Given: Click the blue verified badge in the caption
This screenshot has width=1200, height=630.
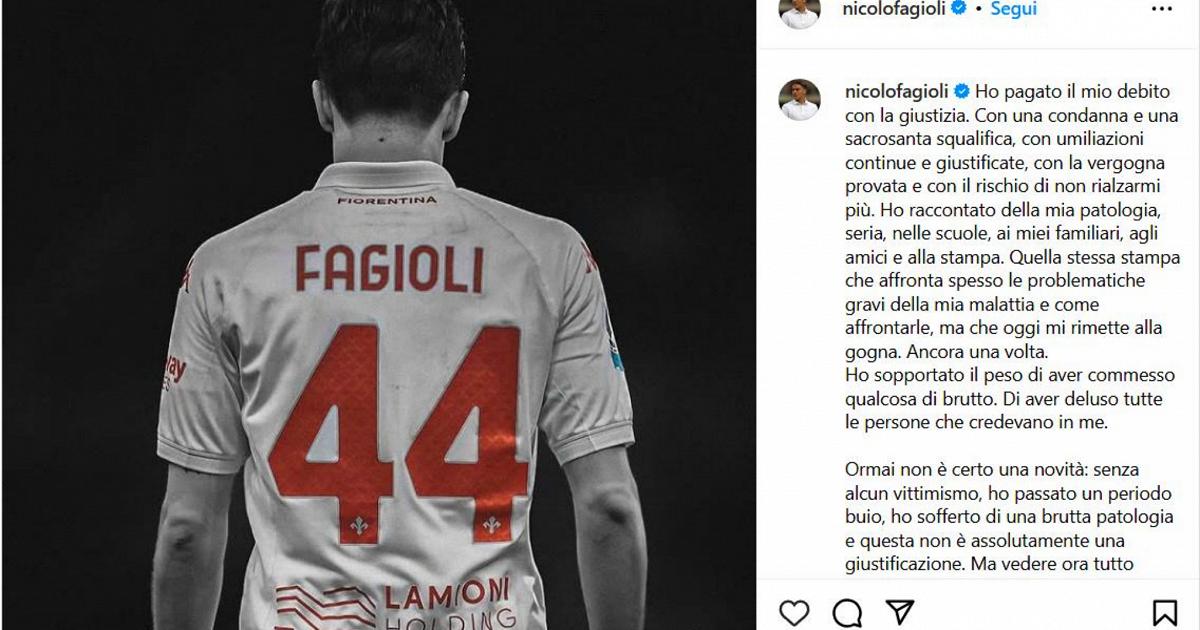Looking at the screenshot, I should coord(962,91).
